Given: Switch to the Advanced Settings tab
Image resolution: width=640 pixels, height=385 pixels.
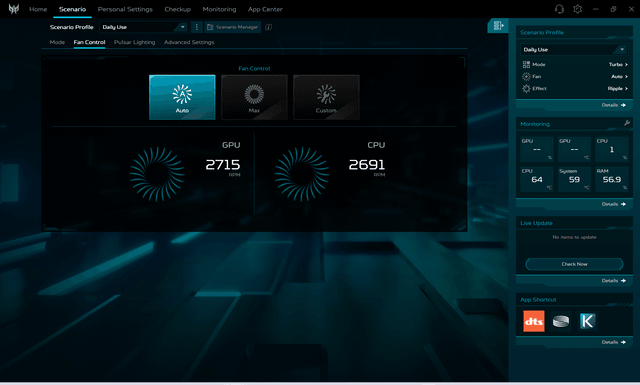Looking at the screenshot, I should (189, 42).
